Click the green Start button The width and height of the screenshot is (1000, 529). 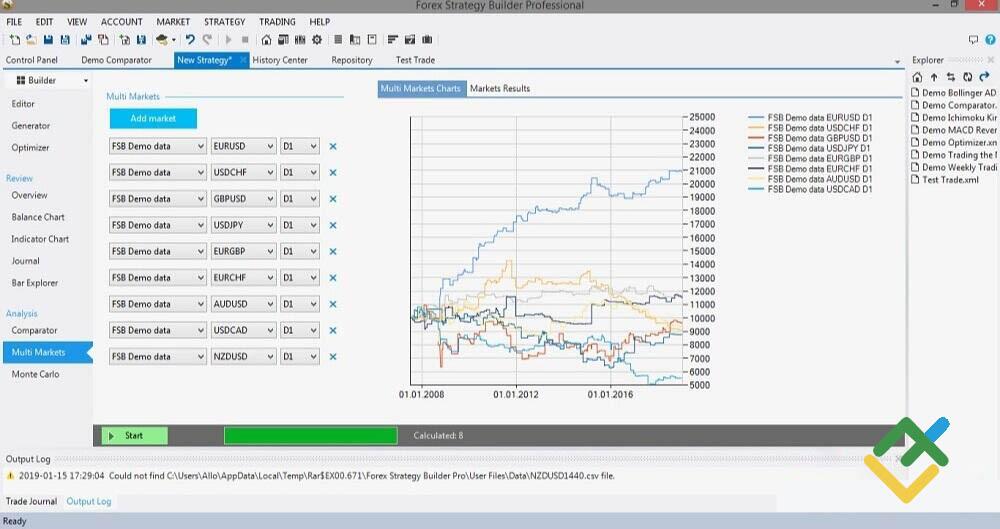135,436
